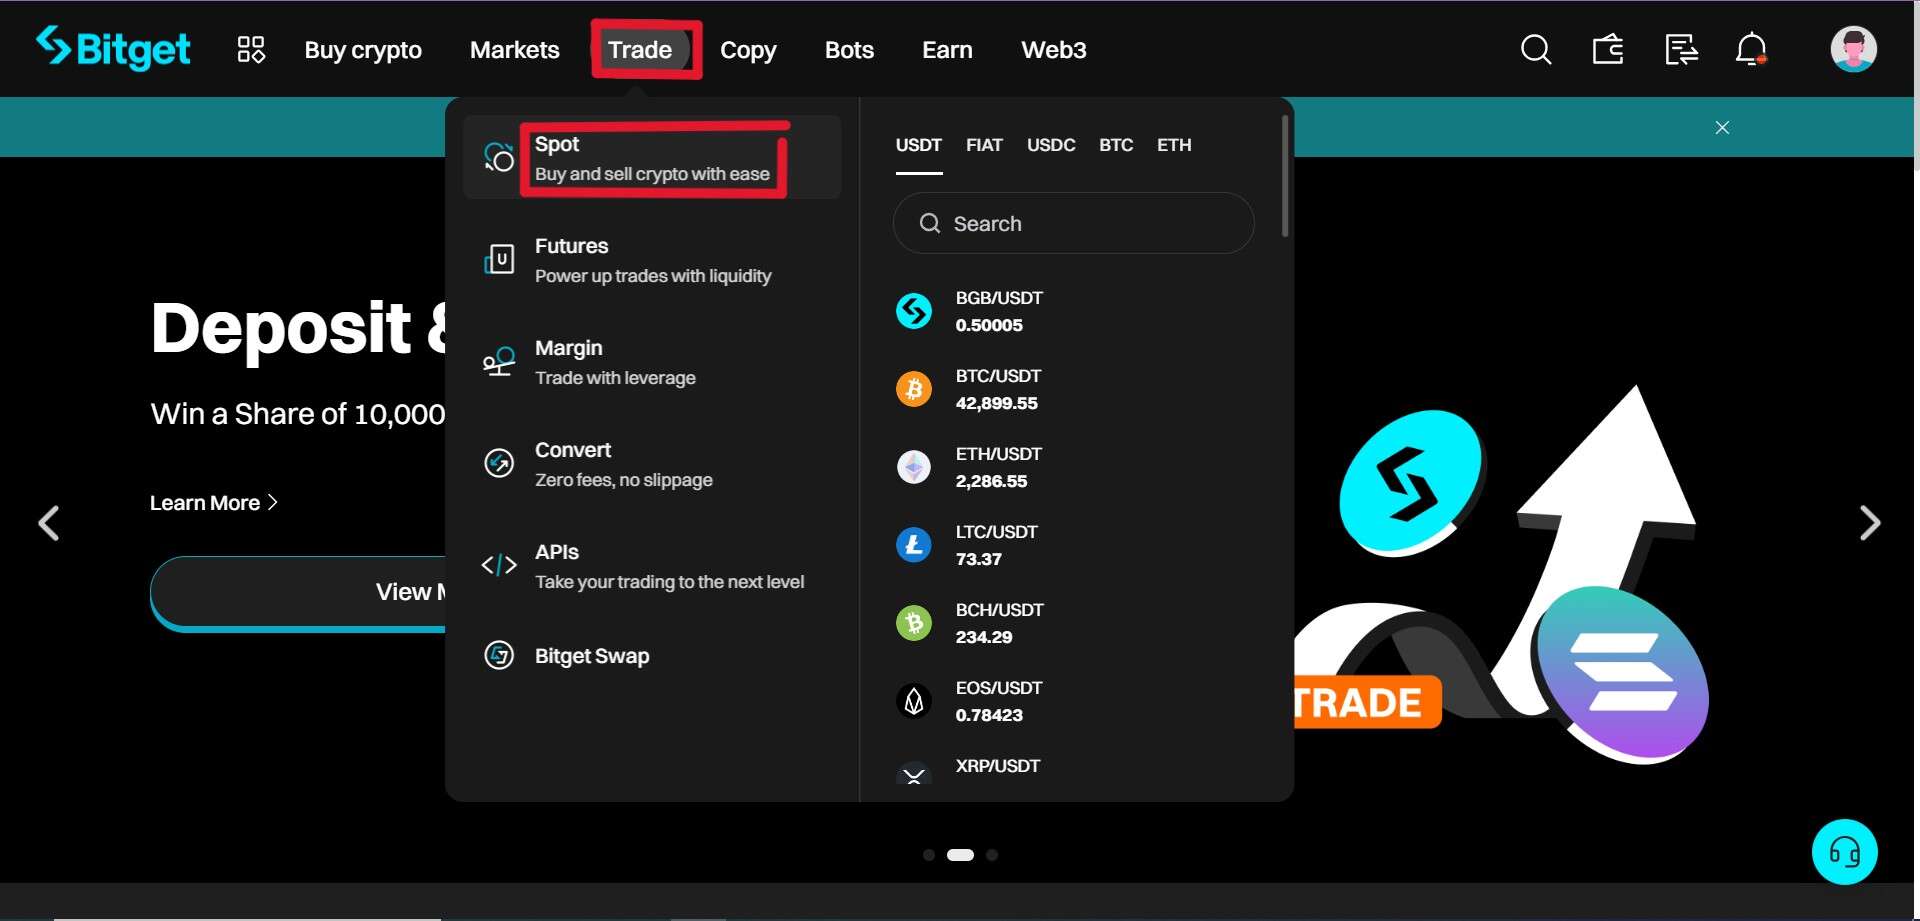Image resolution: width=1920 pixels, height=921 pixels.
Task: Select the third carousel dot
Action: [x=992, y=855]
